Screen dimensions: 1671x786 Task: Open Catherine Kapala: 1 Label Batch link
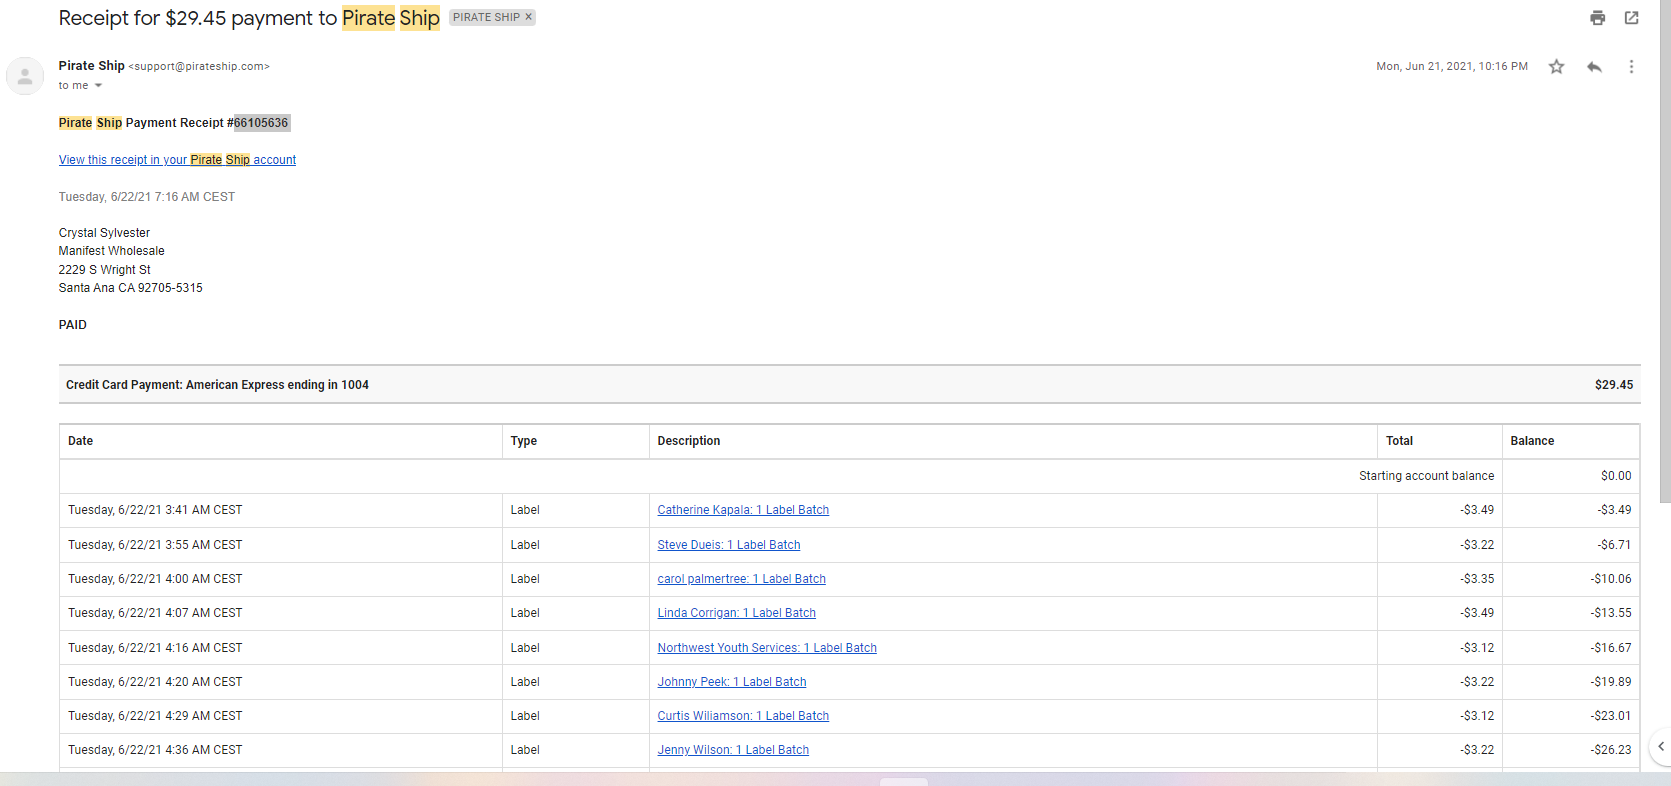(x=743, y=510)
